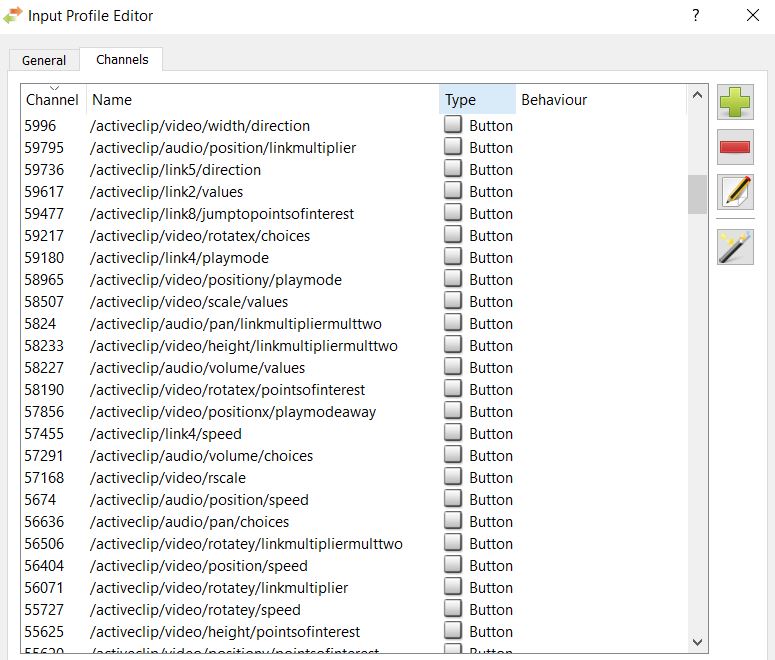The width and height of the screenshot is (775, 660).
Task: Click the magic wand auto-detect icon
Action: (735, 246)
